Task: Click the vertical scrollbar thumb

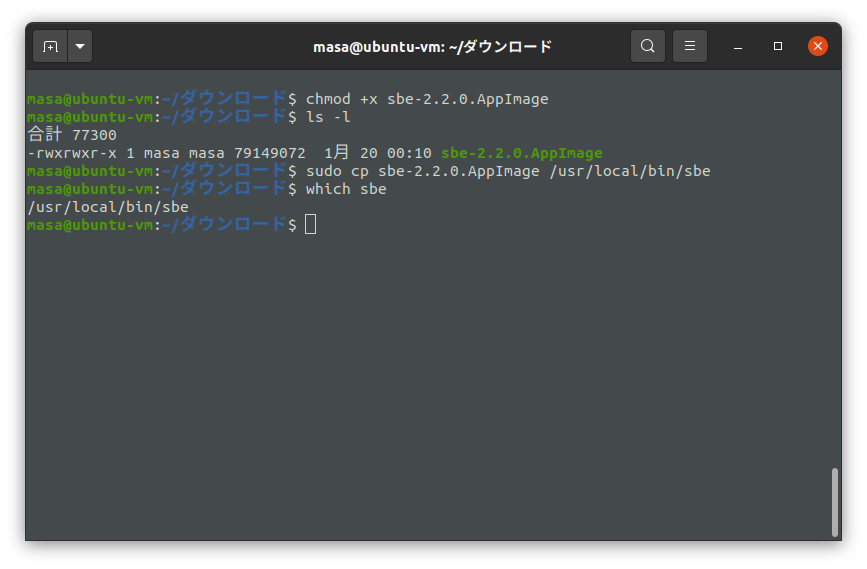Action: [x=834, y=502]
